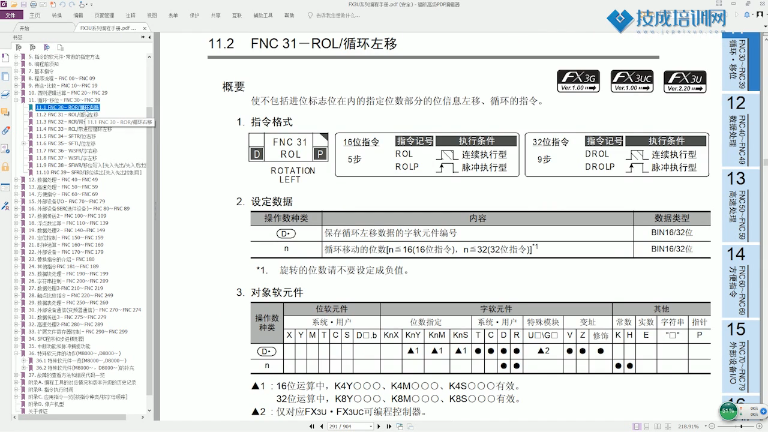Collapse chapter 11 bookmark node

point(16,100)
